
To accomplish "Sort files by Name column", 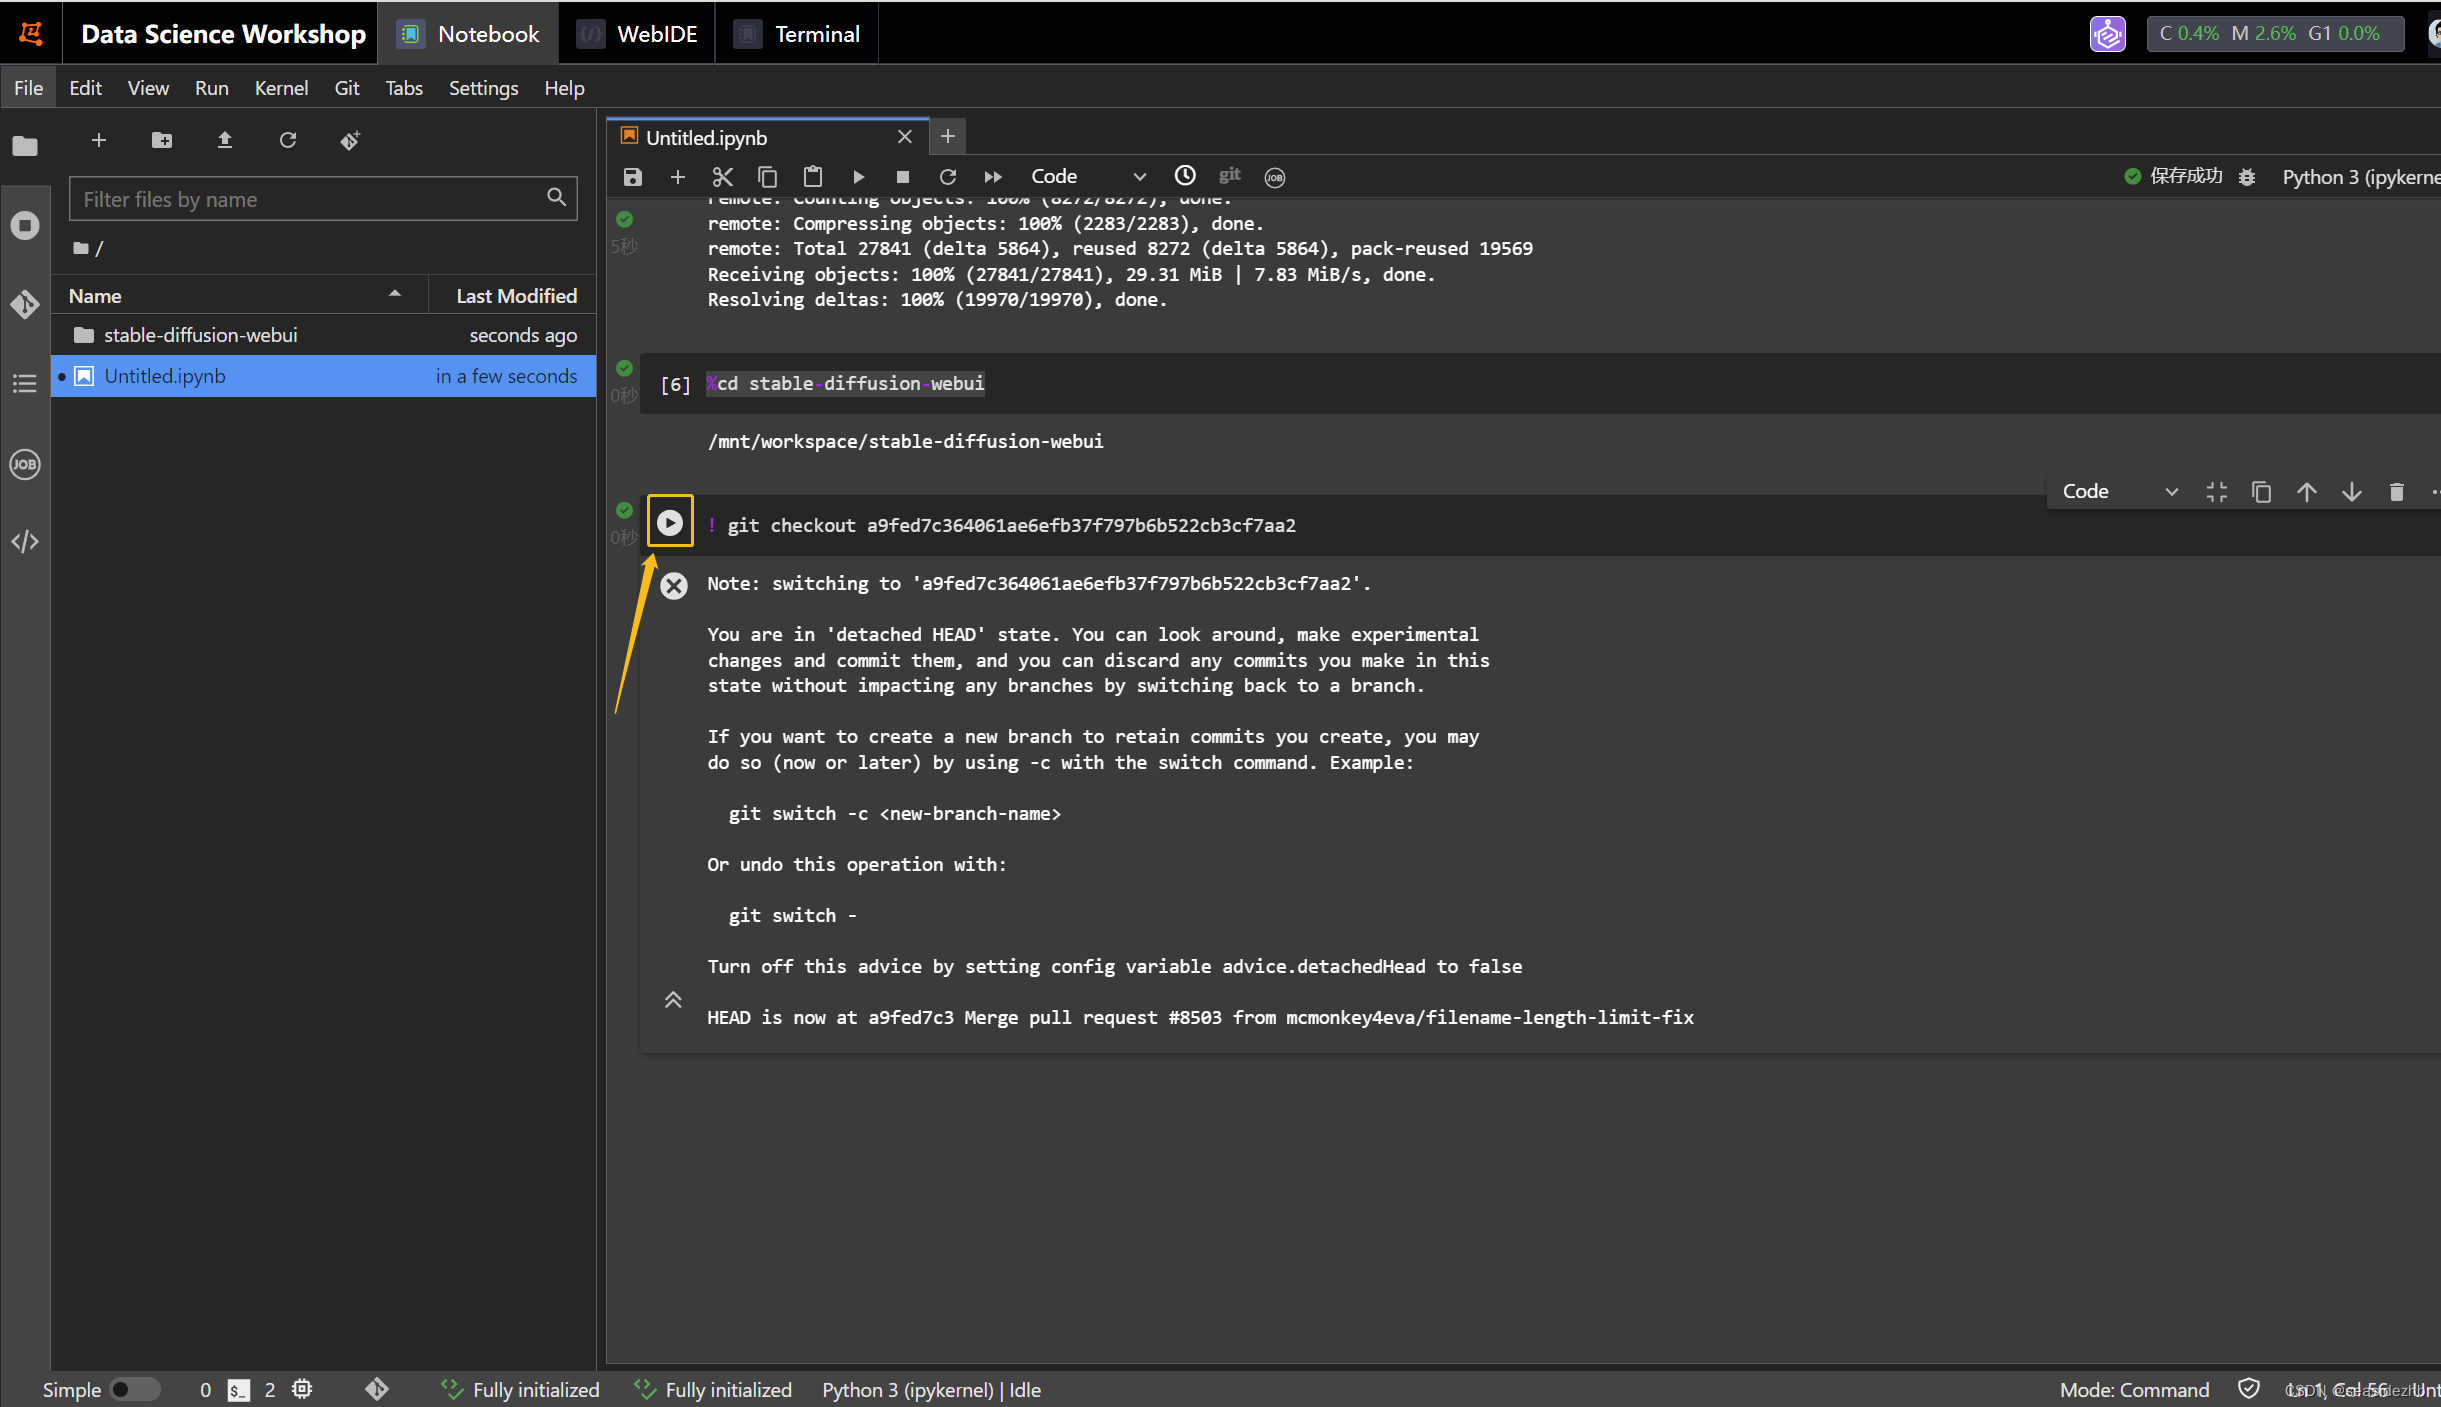I will click(x=240, y=296).
